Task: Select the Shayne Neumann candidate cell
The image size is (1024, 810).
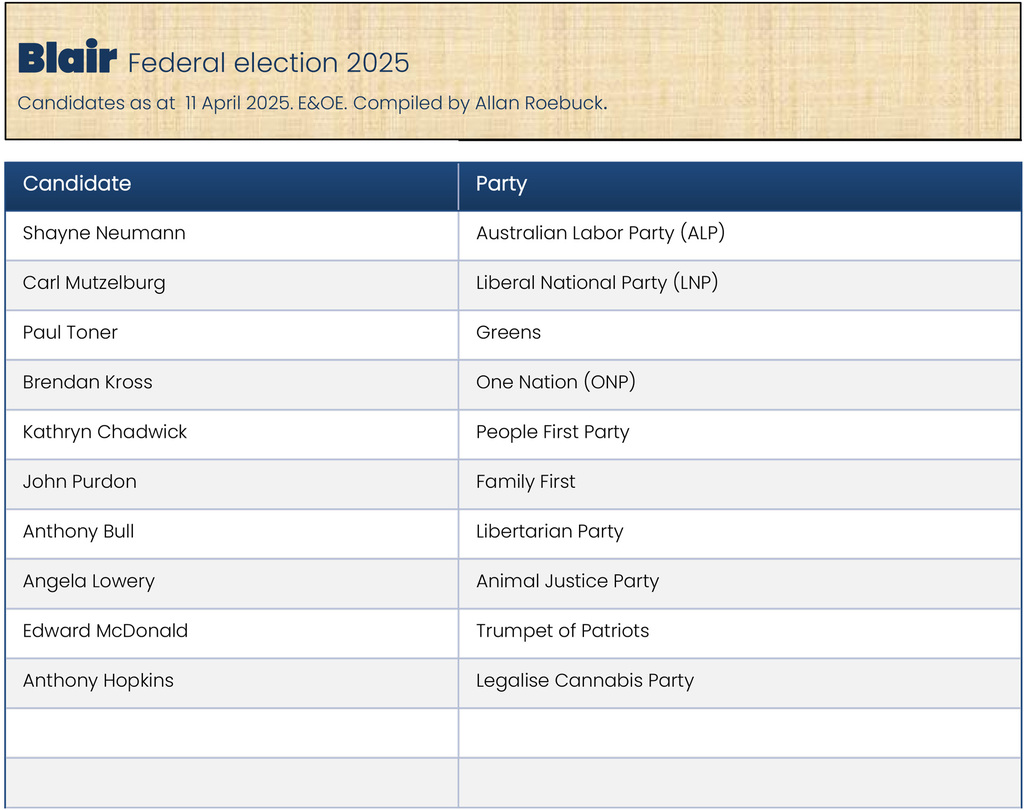Action: (104, 234)
